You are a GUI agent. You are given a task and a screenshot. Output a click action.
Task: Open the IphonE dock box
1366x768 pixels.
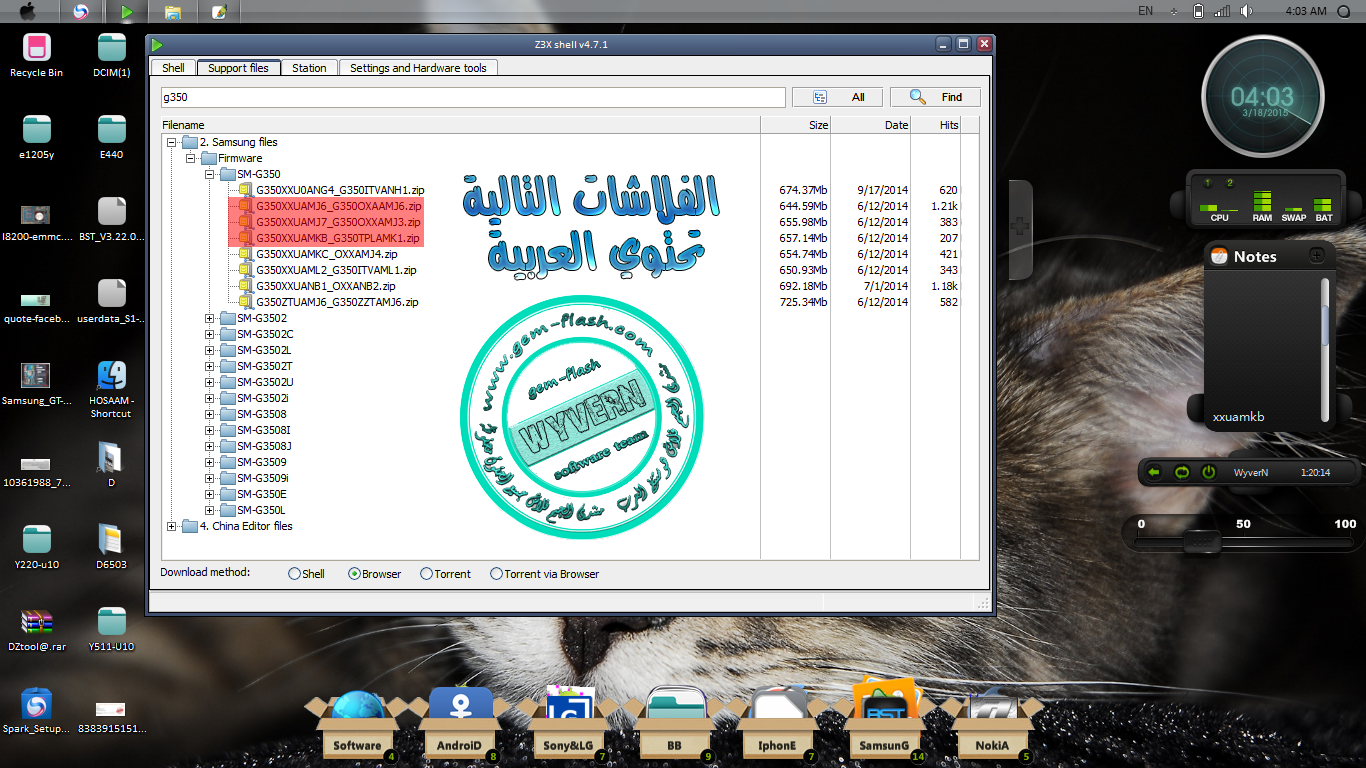777,727
